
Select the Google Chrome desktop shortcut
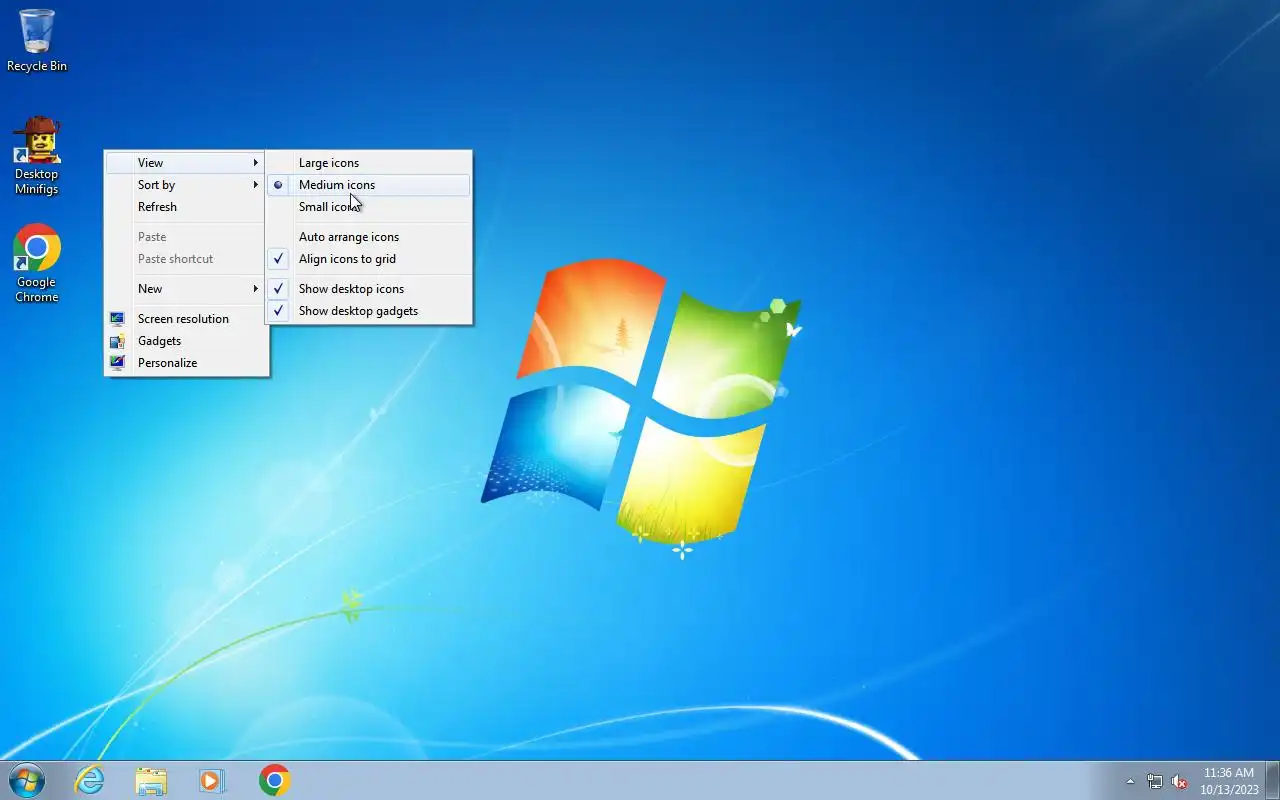37,263
